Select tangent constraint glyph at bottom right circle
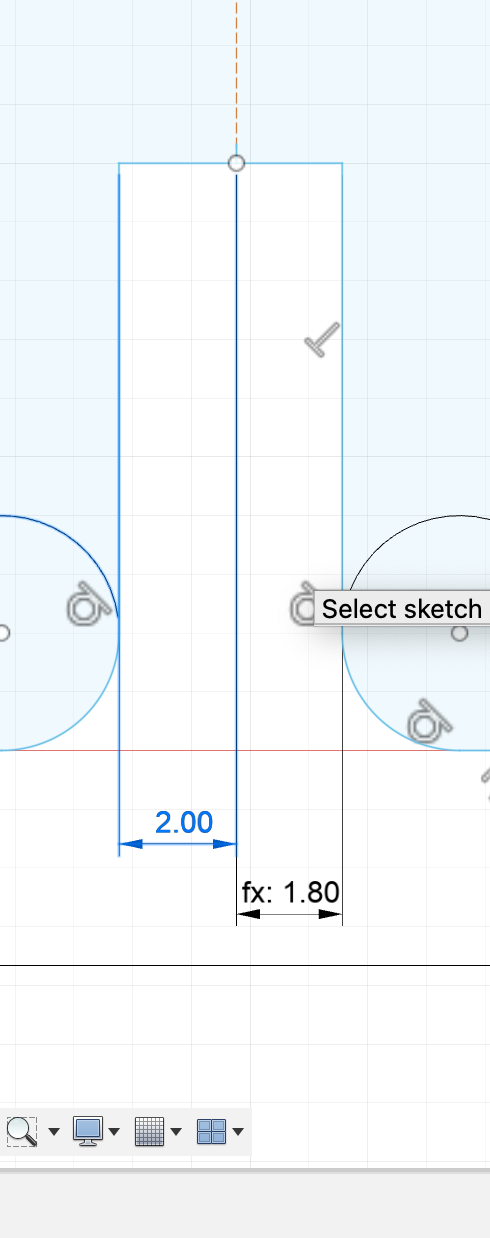The width and height of the screenshot is (490, 1238). tap(428, 722)
